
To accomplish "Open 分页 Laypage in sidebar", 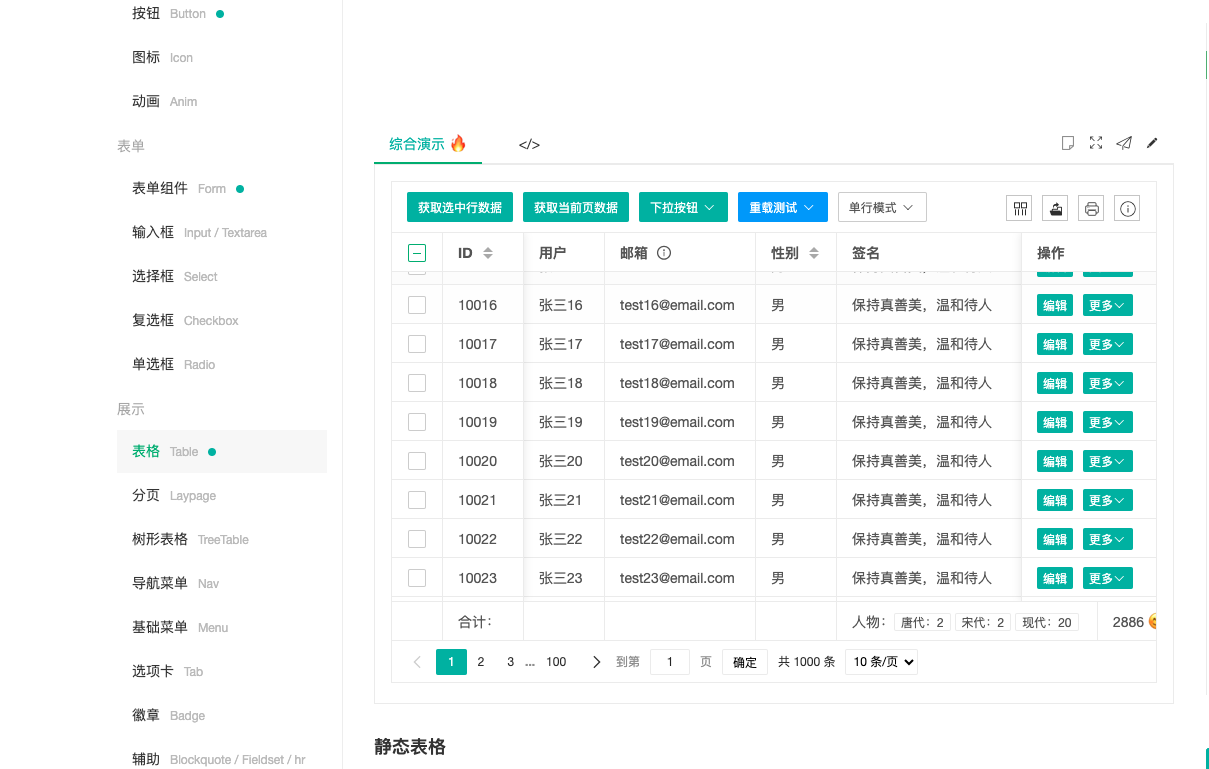I will coord(174,495).
